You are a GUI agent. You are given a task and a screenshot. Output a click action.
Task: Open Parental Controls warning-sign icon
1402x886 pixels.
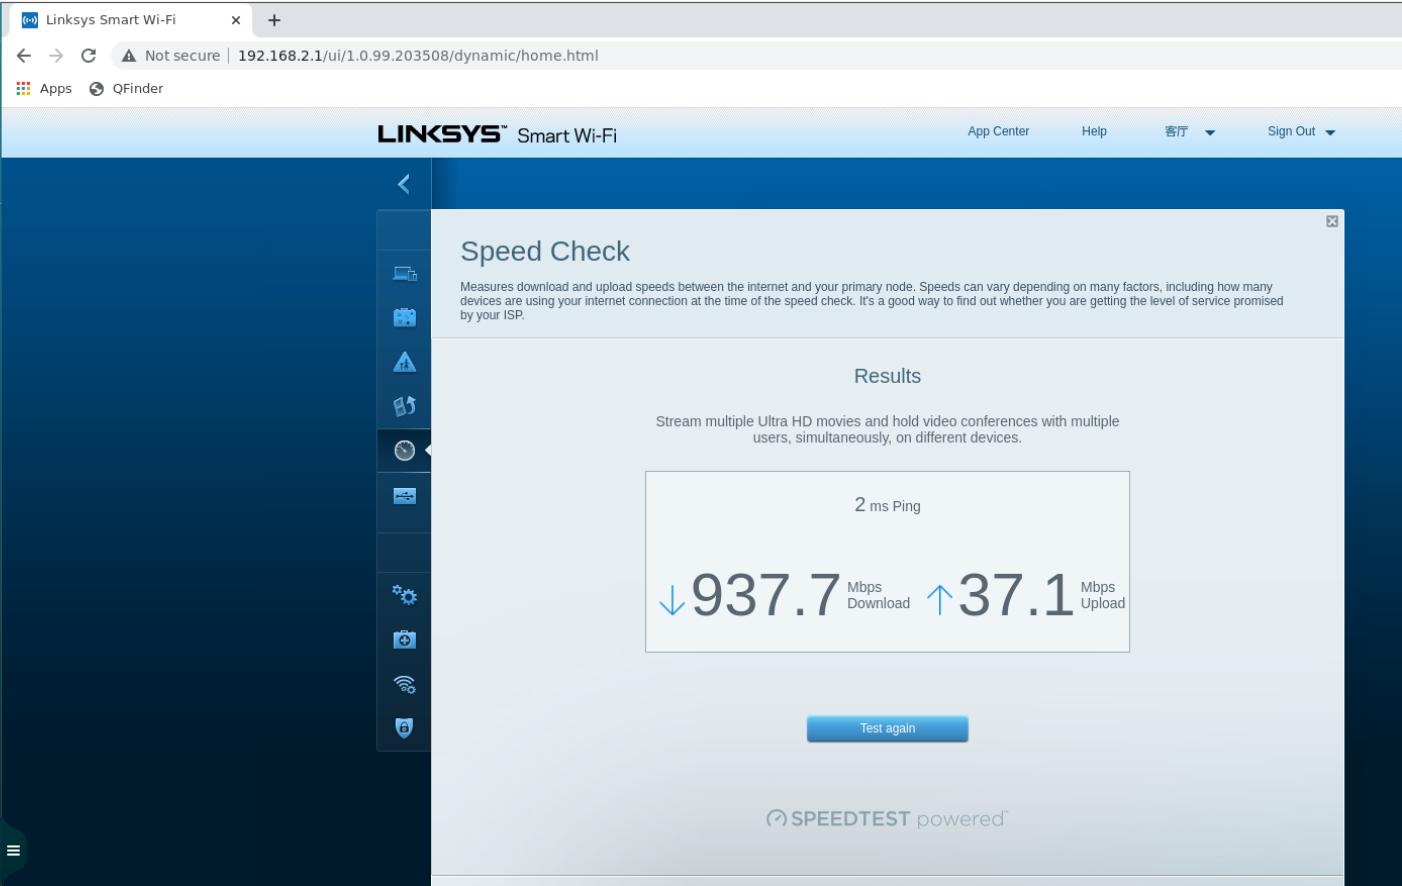pyautogui.click(x=404, y=362)
